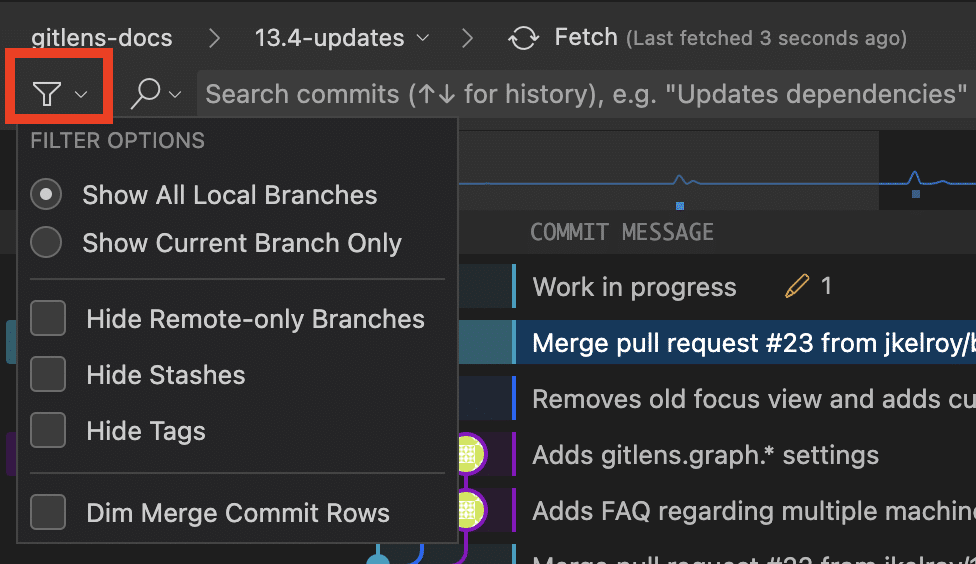The height and width of the screenshot is (564, 976).
Task: Toggle the Hide Tags checkbox
Action: tap(48, 431)
